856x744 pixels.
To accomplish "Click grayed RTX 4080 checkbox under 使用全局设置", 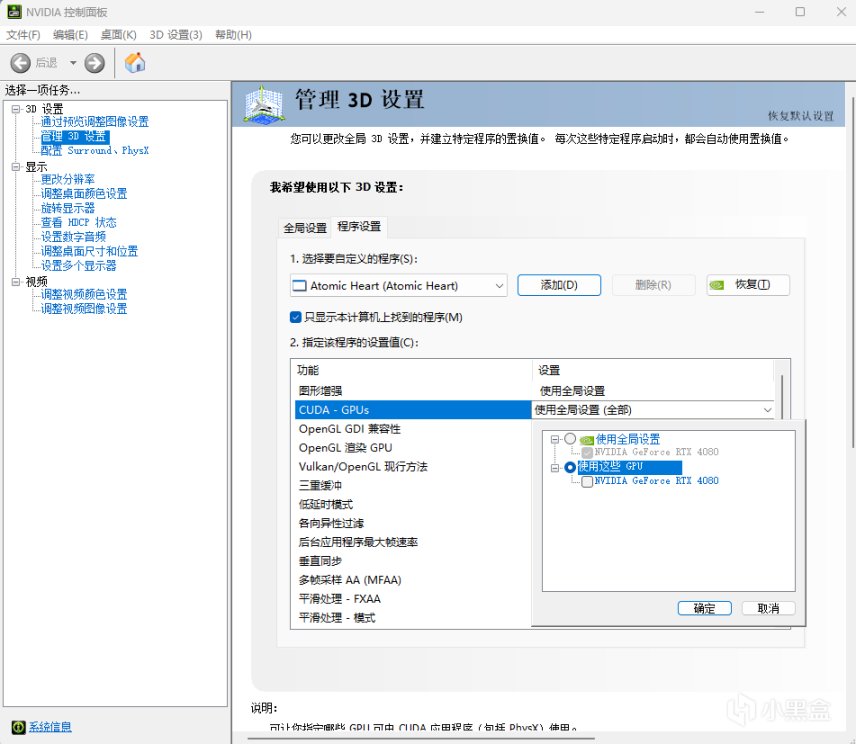I will [x=587, y=453].
